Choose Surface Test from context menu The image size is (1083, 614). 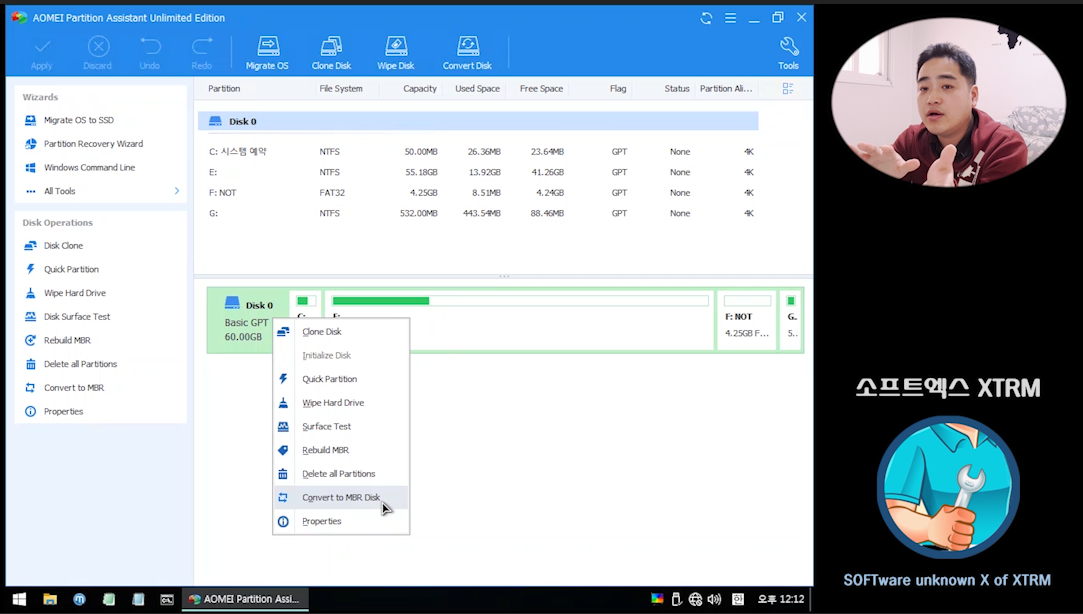[341, 426]
